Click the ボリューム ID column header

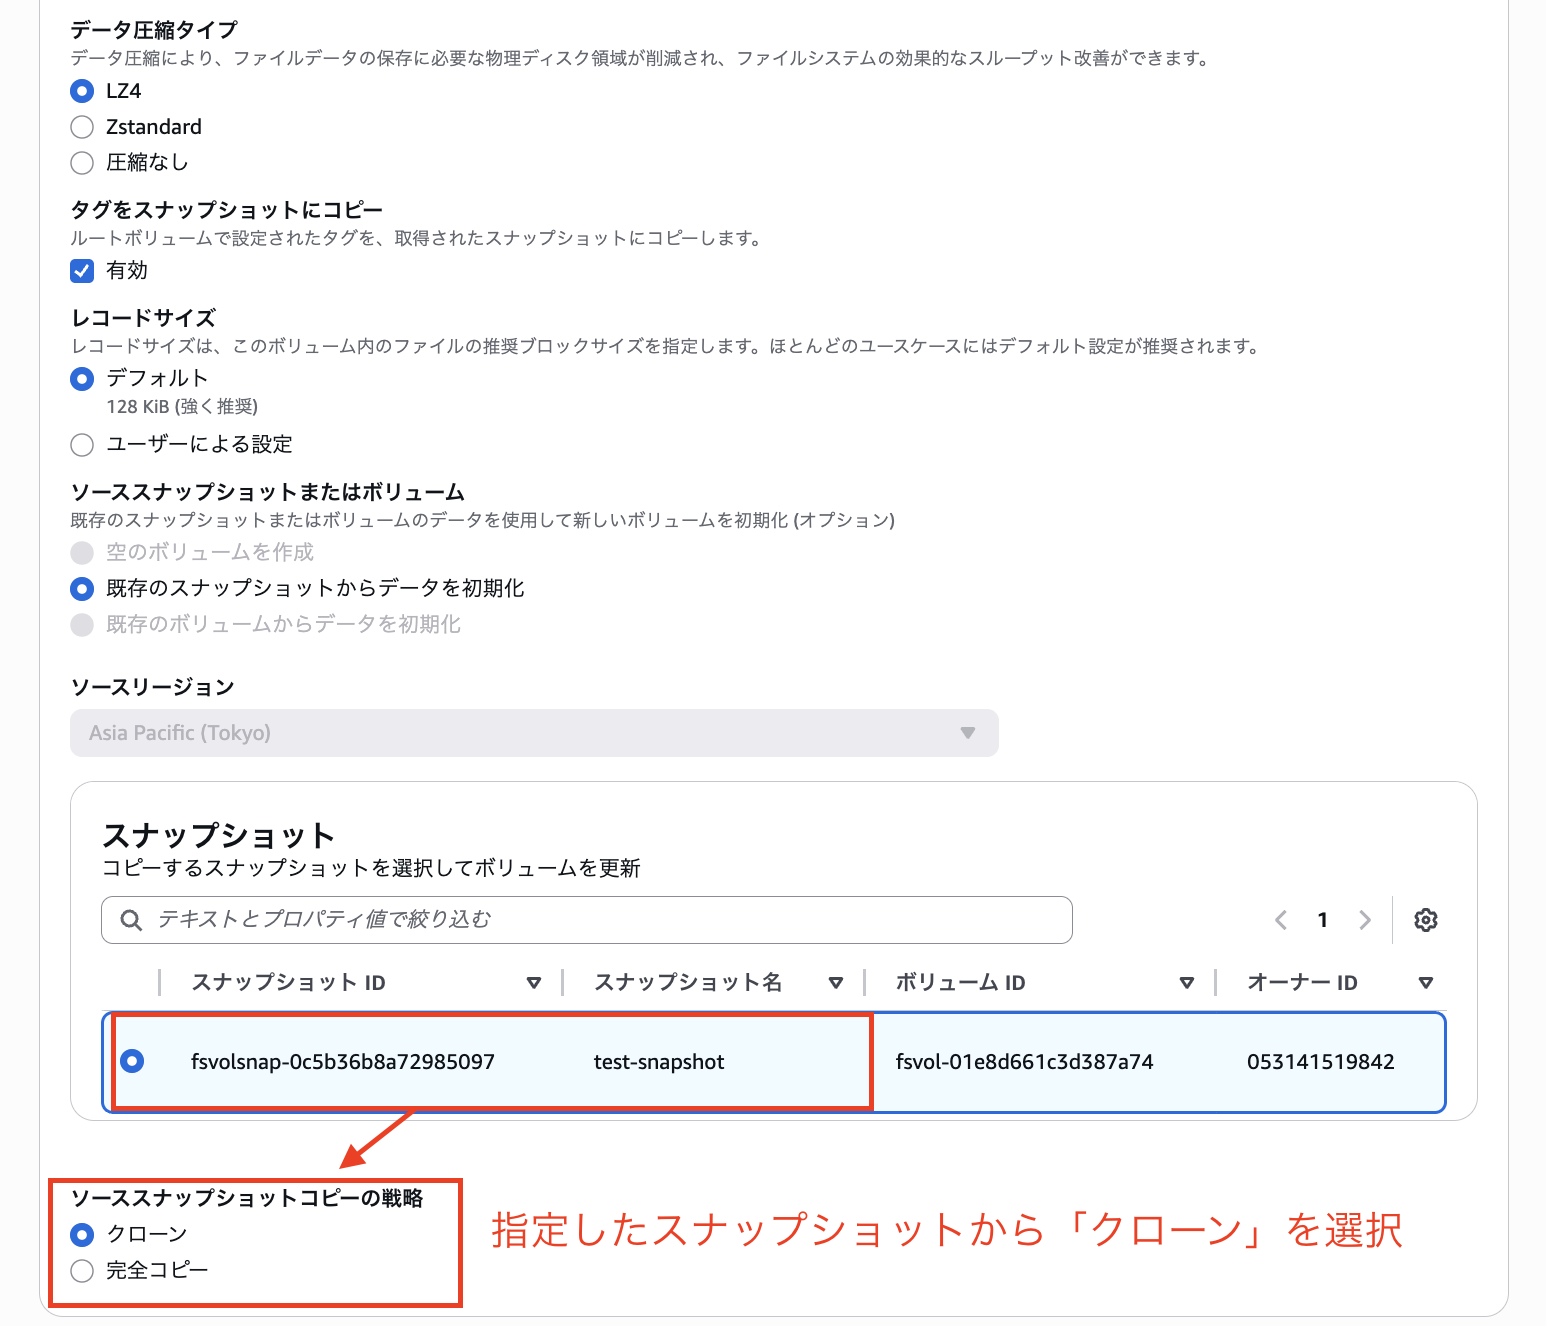click(961, 983)
